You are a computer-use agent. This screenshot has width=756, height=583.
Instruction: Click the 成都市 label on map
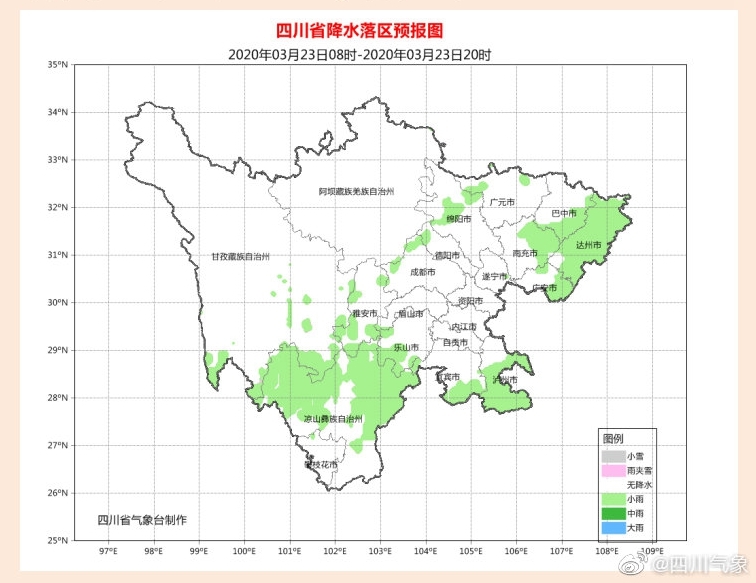coord(423,271)
